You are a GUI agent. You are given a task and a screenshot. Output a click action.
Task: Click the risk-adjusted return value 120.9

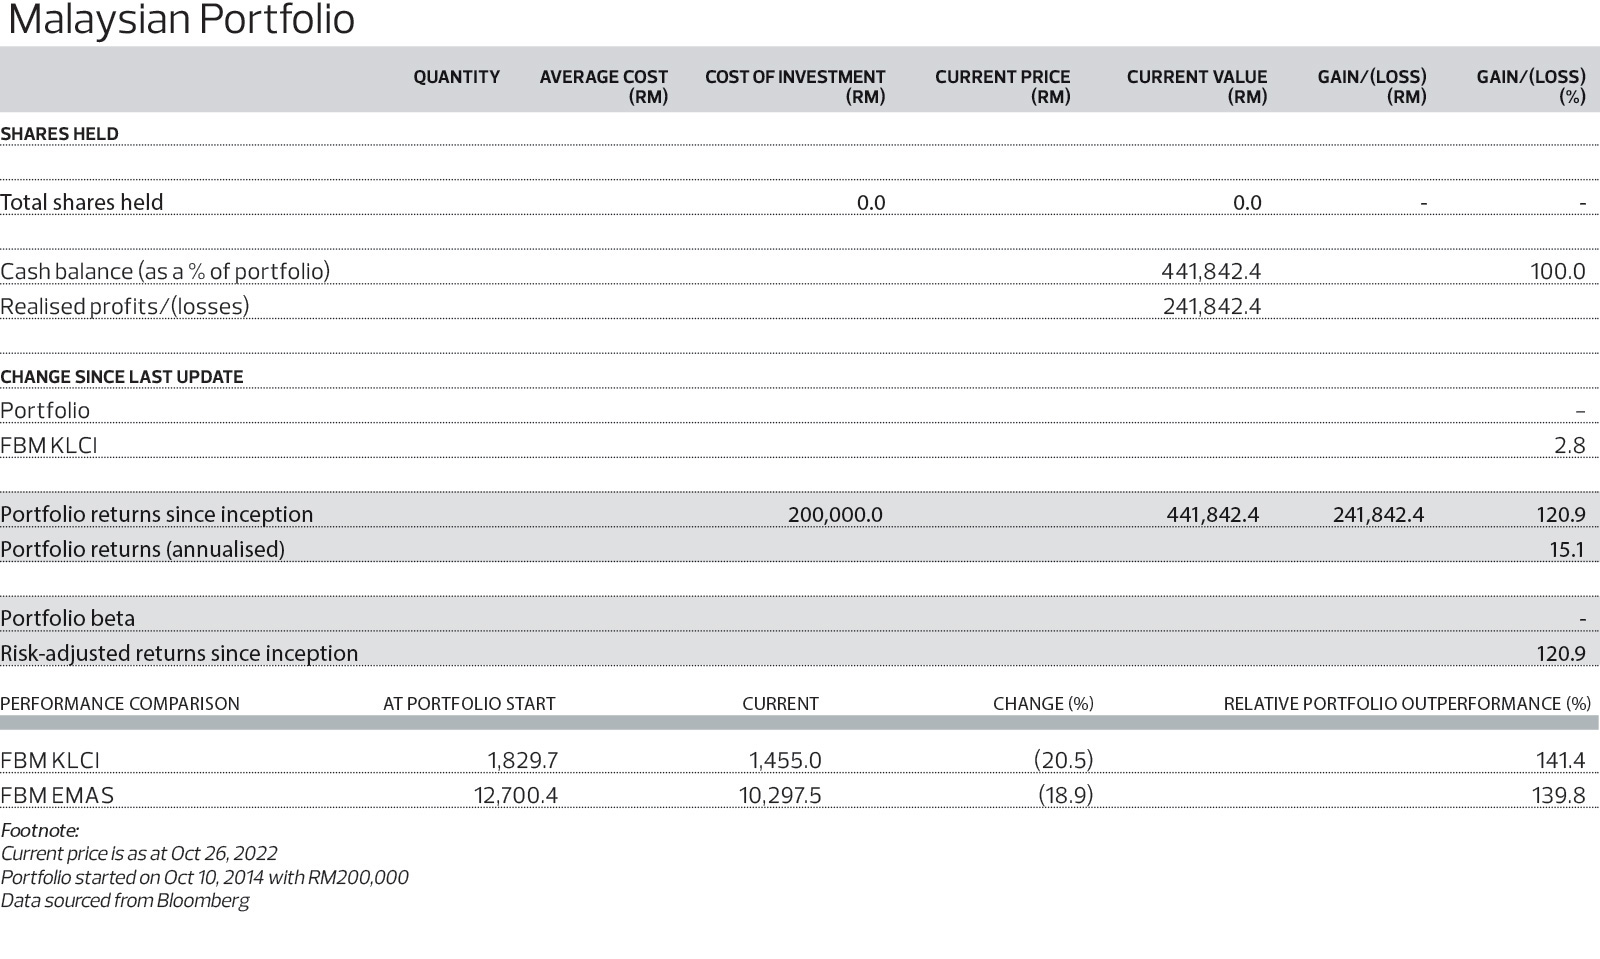(1561, 653)
